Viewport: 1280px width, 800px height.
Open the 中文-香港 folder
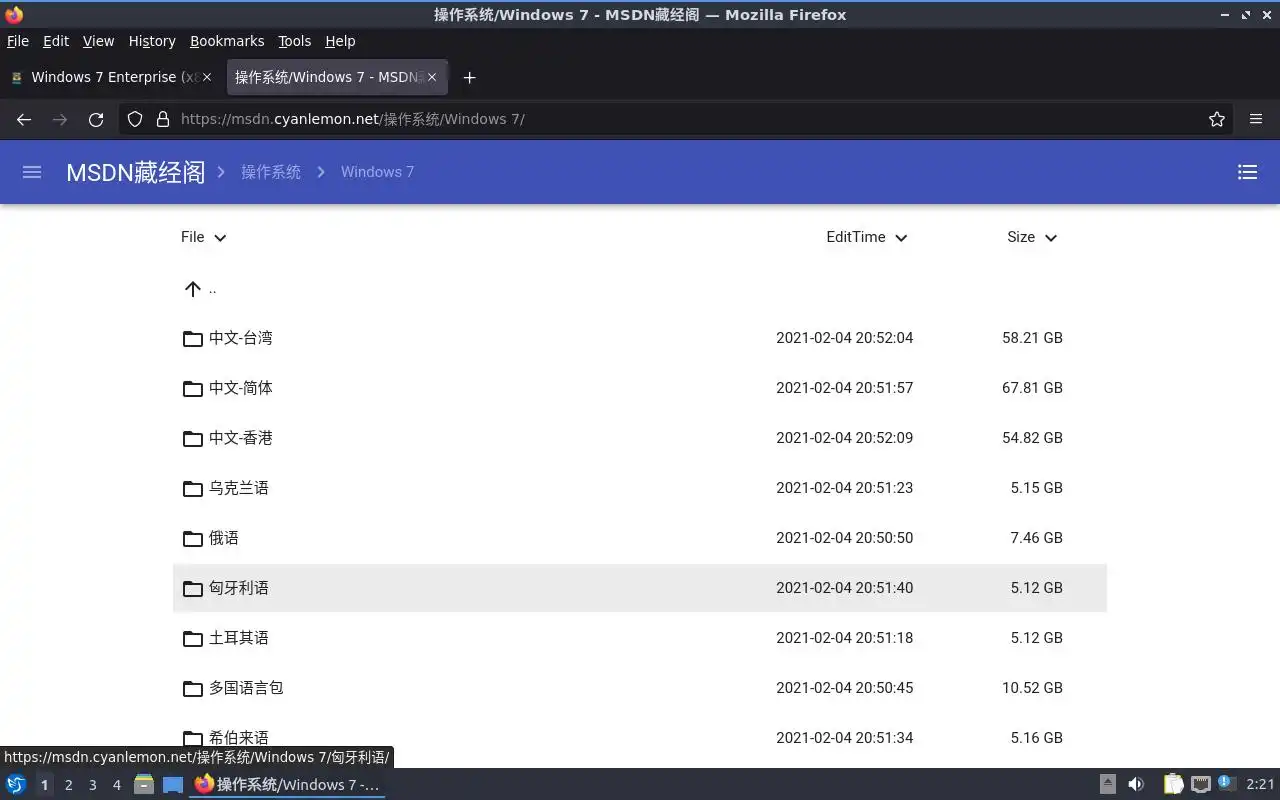(640, 438)
